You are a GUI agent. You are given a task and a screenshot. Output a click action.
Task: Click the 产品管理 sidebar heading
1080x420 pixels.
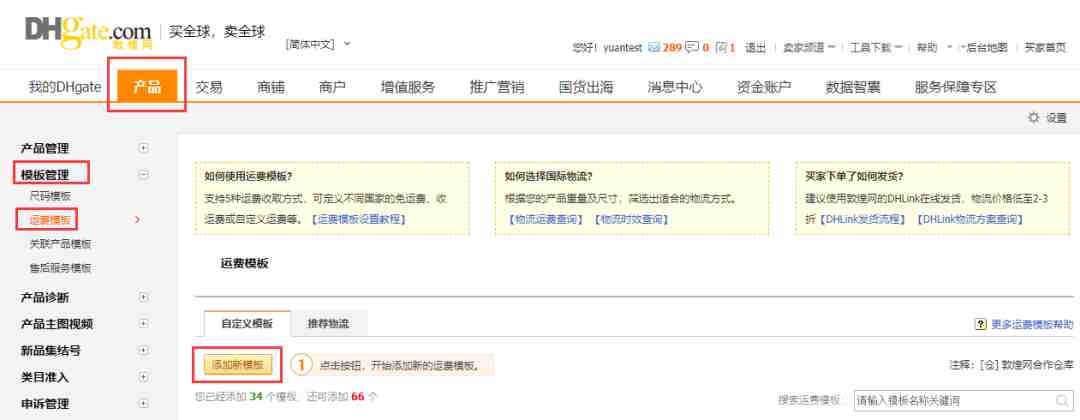(x=45, y=148)
